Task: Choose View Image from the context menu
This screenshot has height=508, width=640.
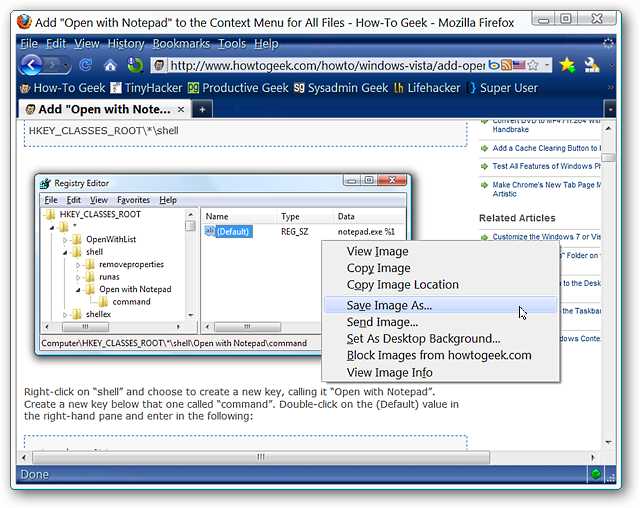Action: pos(441,251)
